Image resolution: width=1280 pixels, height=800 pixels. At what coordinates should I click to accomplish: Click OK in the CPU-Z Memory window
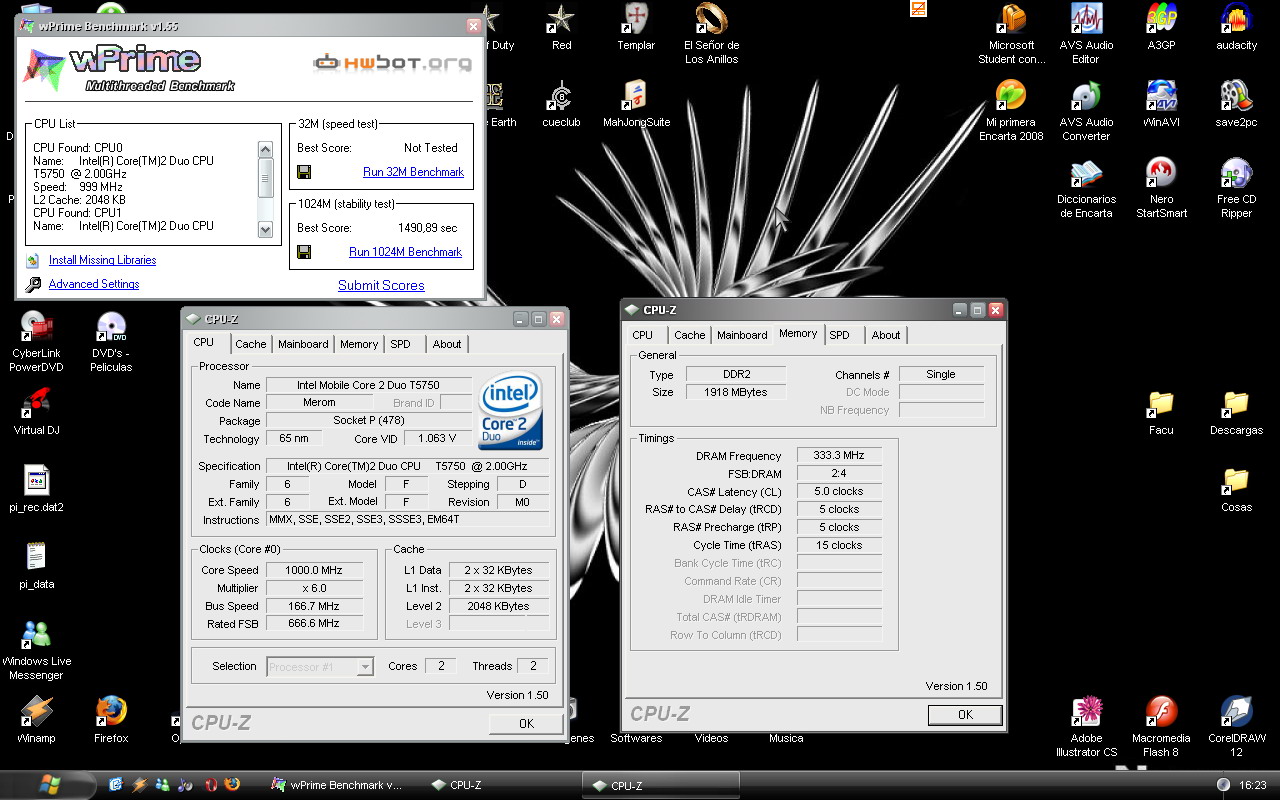[965, 714]
